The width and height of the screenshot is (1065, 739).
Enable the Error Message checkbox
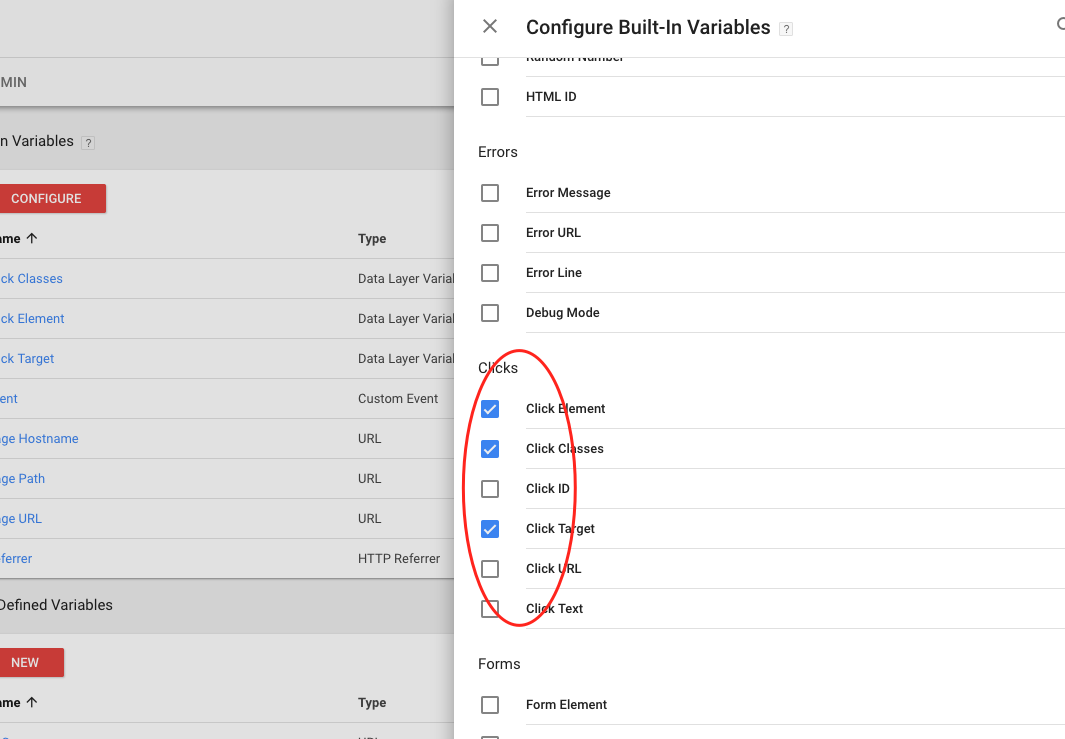pos(490,193)
